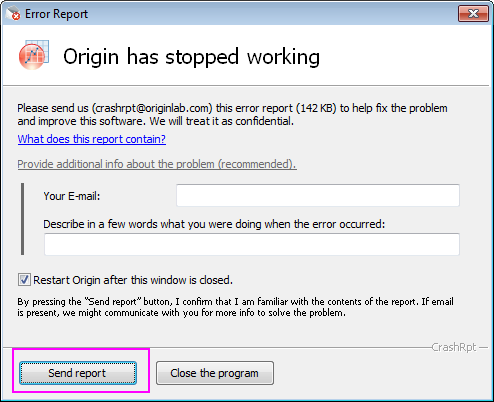The height and width of the screenshot is (402, 494).
Task: Click the Send report button
Action: (x=78, y=373)
